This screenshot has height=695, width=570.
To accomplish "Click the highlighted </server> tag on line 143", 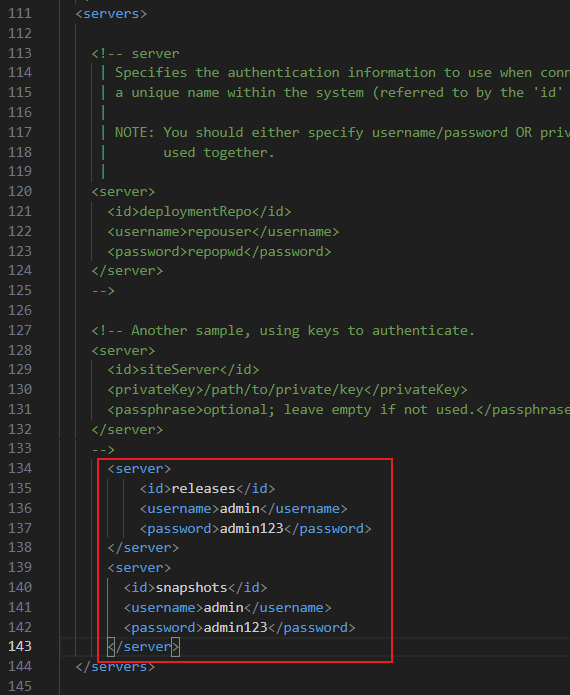I will pos(143,647).
